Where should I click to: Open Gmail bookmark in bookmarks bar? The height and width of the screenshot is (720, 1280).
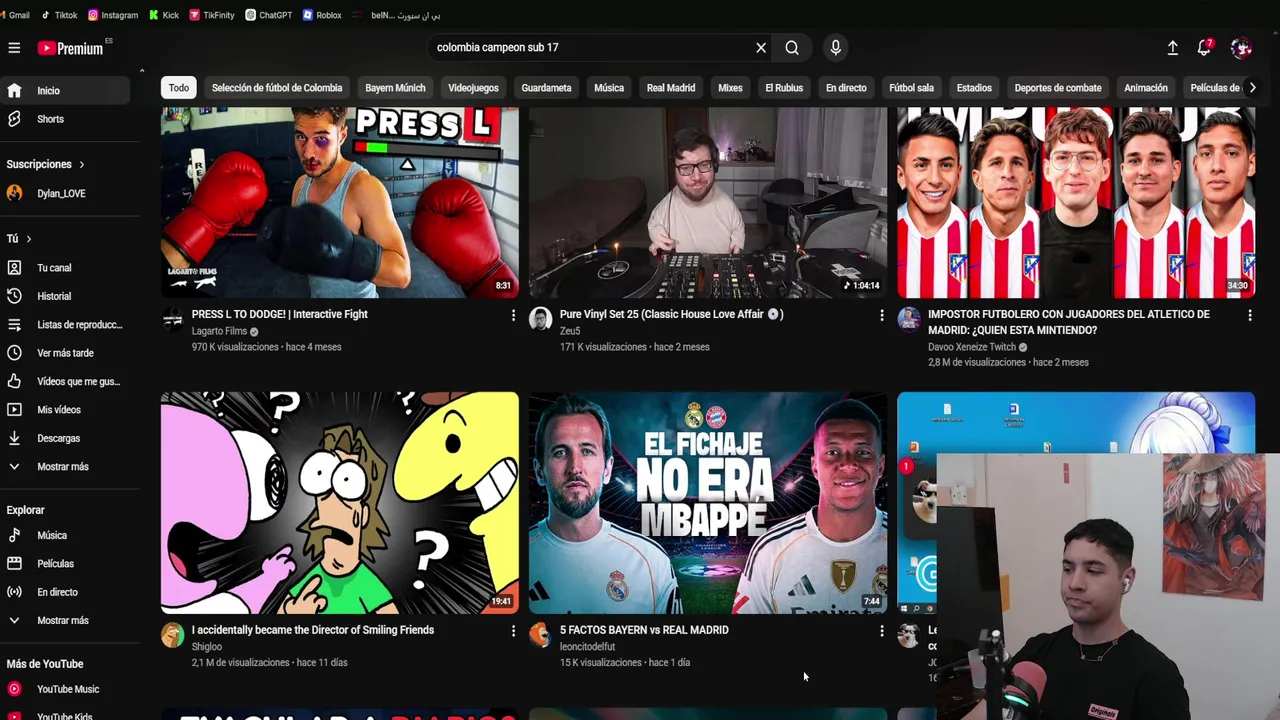click(15, 15)
